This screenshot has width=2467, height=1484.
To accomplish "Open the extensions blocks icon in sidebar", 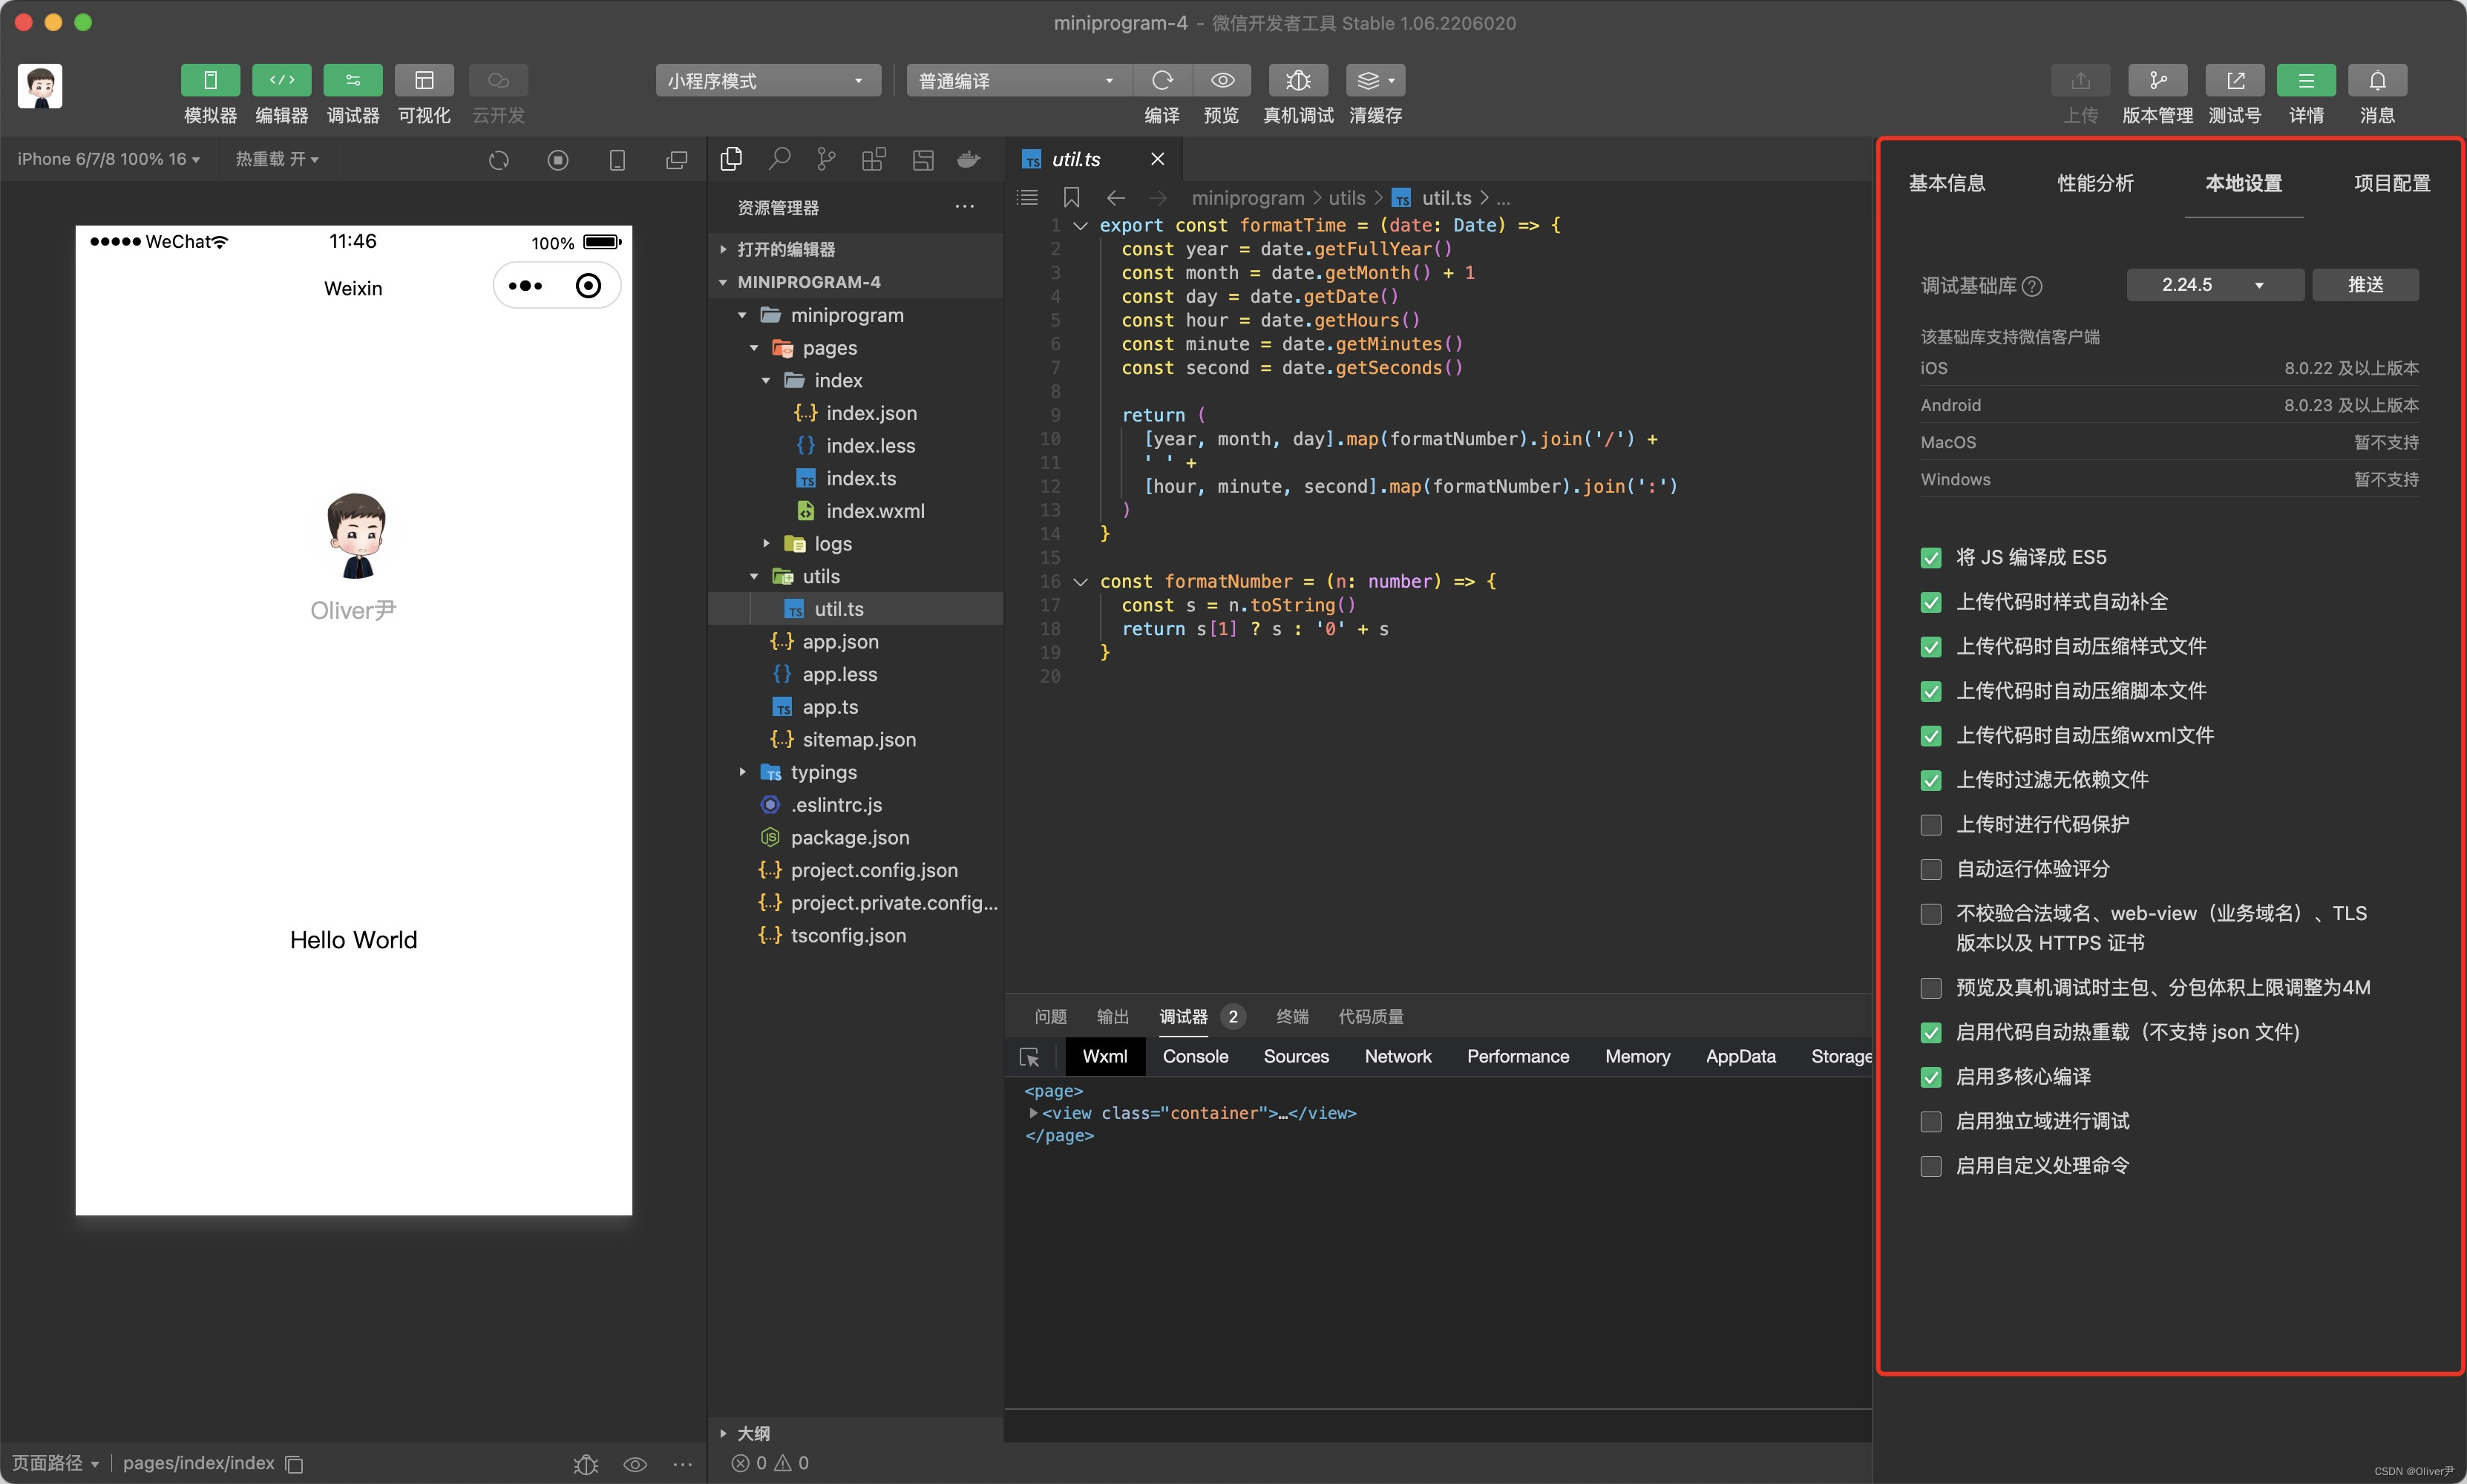I will (874, 159).
